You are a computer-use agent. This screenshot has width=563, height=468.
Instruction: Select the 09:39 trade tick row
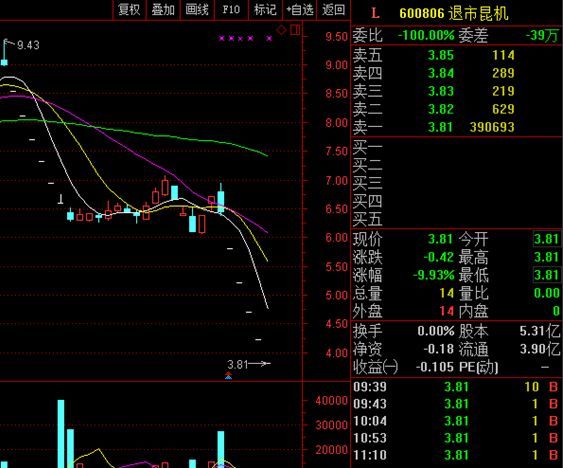tap(456, 387)
